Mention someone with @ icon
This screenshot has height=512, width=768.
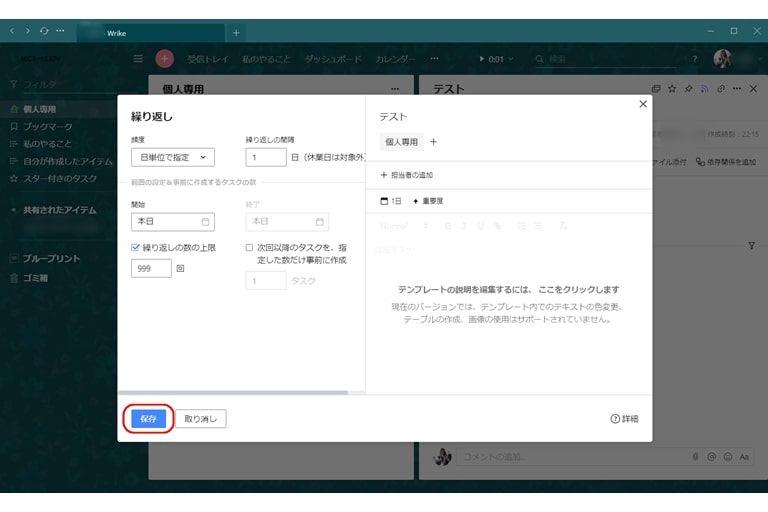[712, 457]
